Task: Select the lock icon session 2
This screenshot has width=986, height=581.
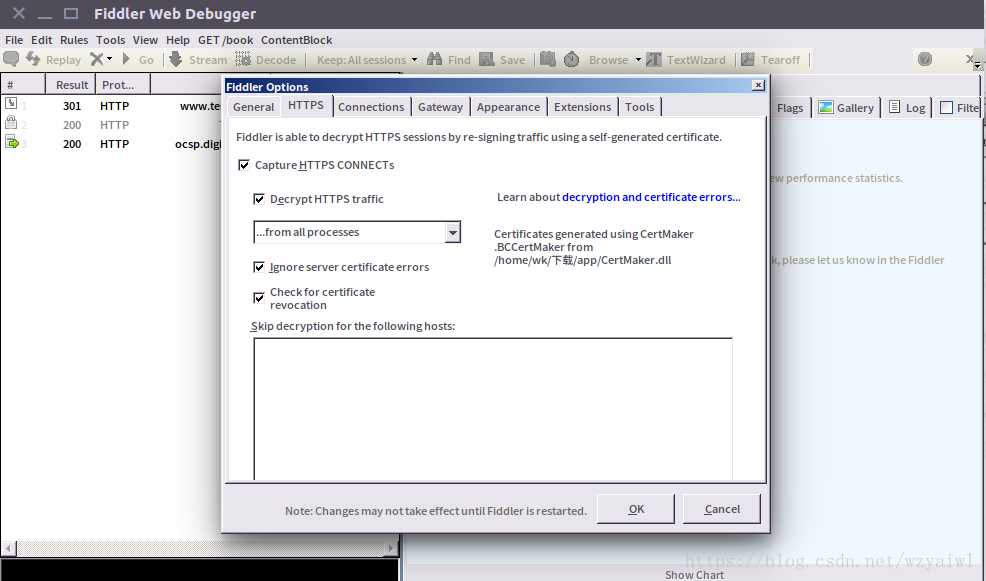Action: [11, 123]
